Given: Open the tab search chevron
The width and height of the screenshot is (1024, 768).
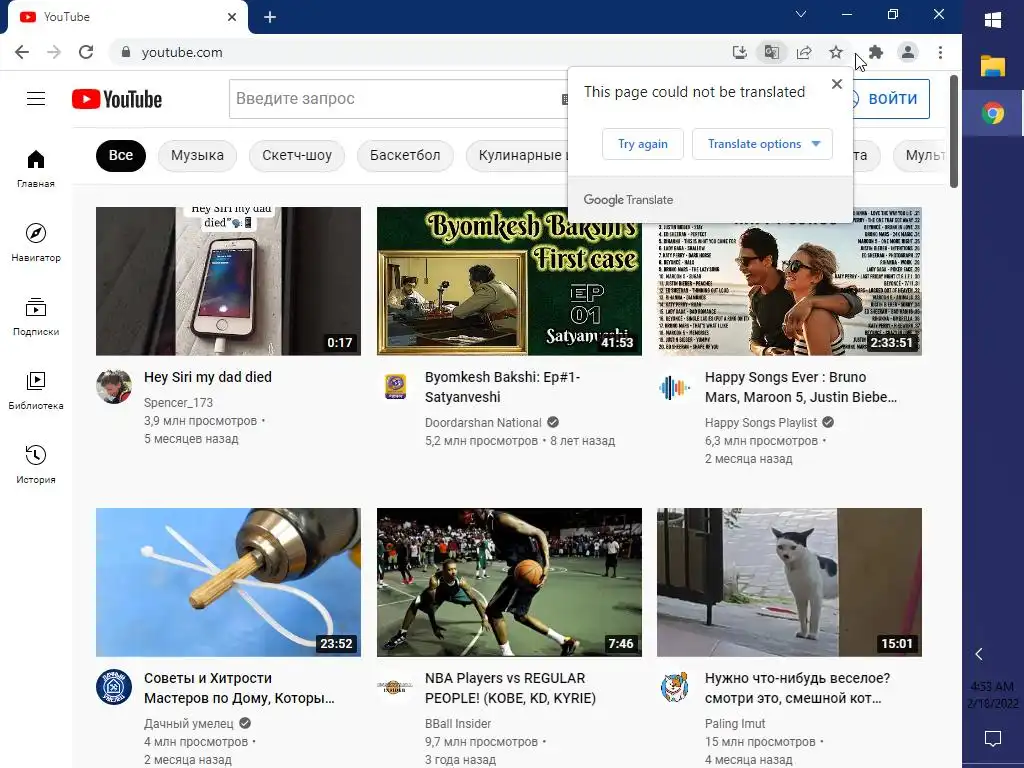Looking at the screenshot, I should pos(801,14).
